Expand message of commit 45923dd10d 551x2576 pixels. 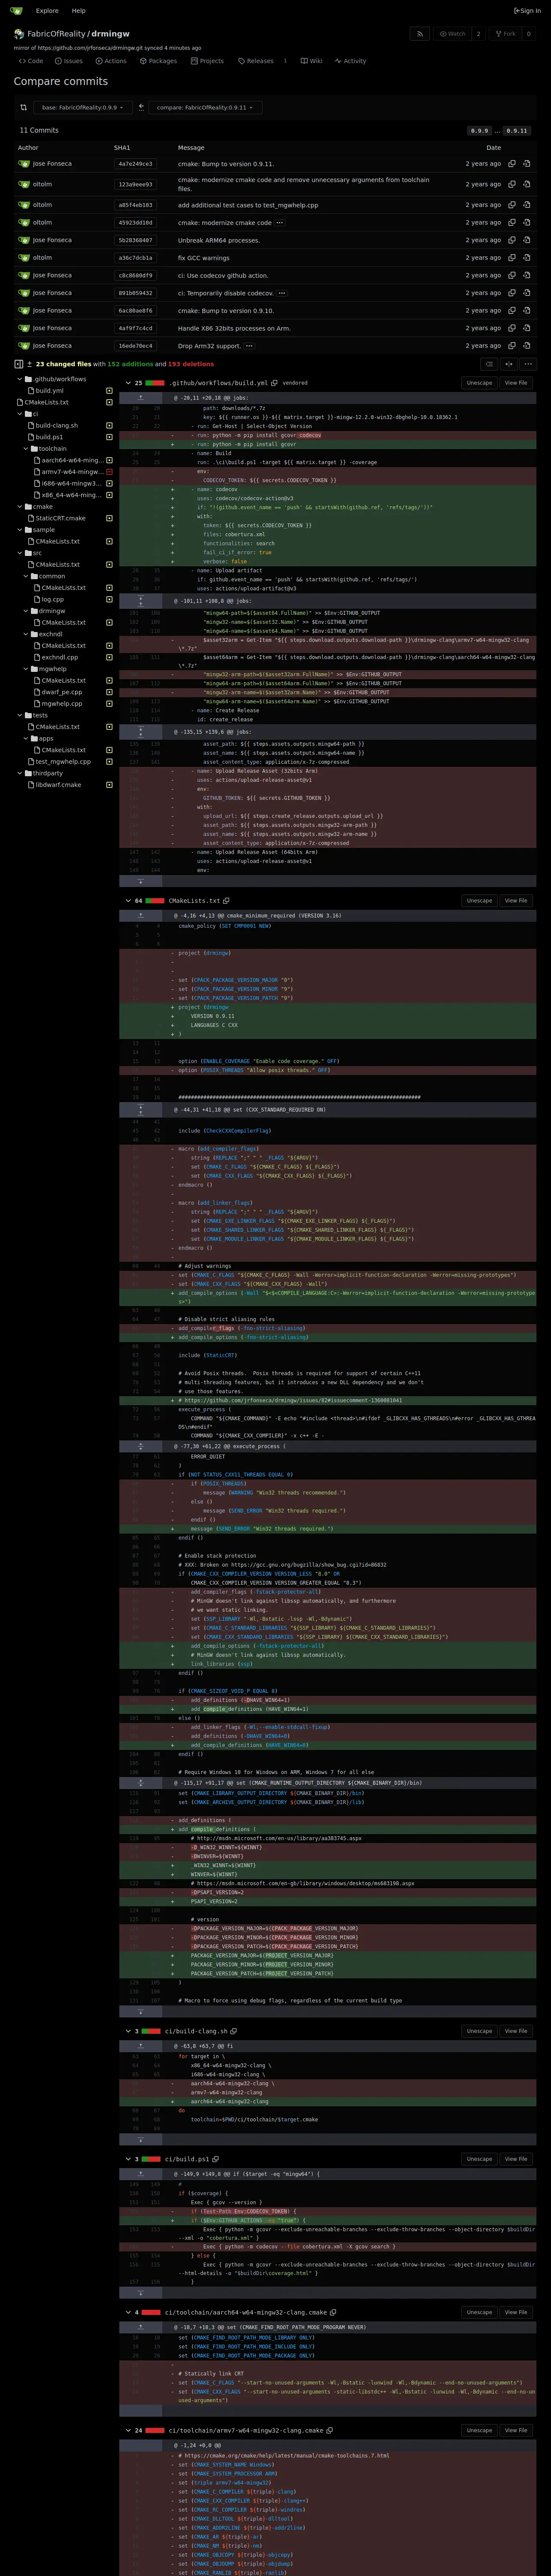[279, 223]
